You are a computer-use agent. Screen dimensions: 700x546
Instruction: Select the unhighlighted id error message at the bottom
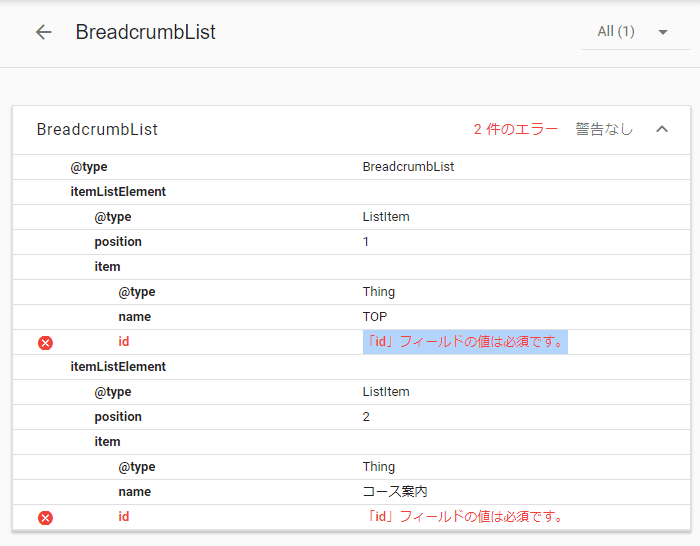point(464,517)
